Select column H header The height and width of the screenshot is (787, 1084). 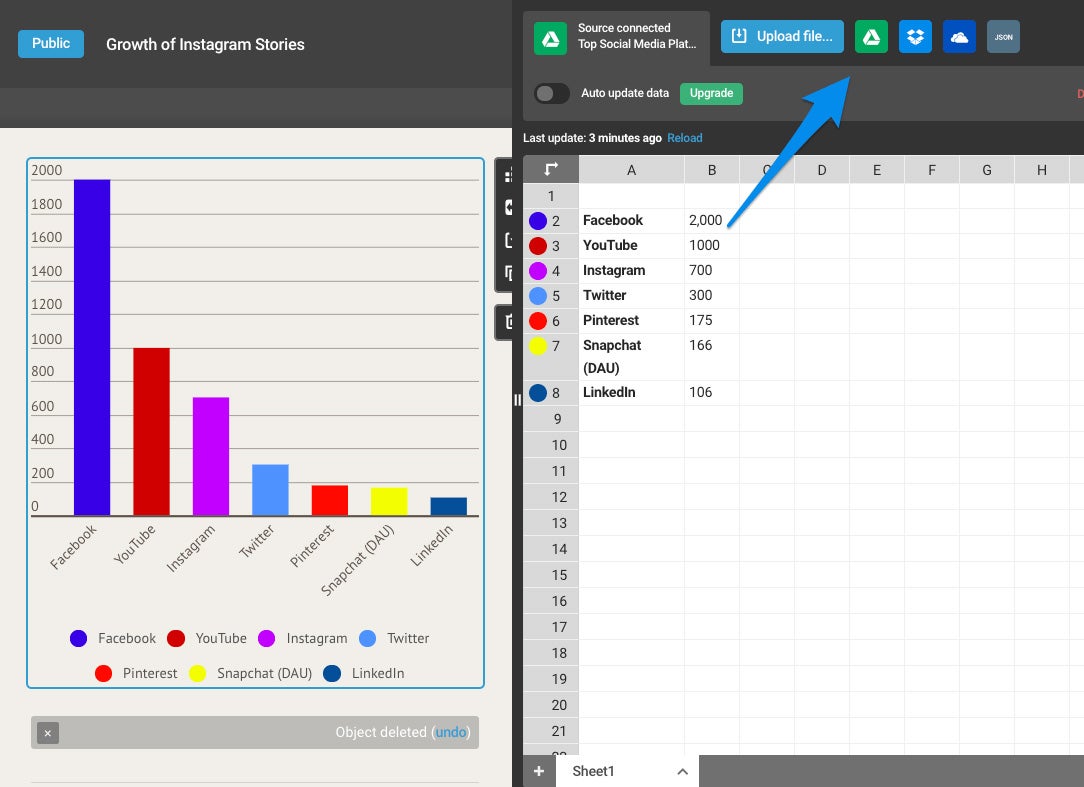[1041, 169]
